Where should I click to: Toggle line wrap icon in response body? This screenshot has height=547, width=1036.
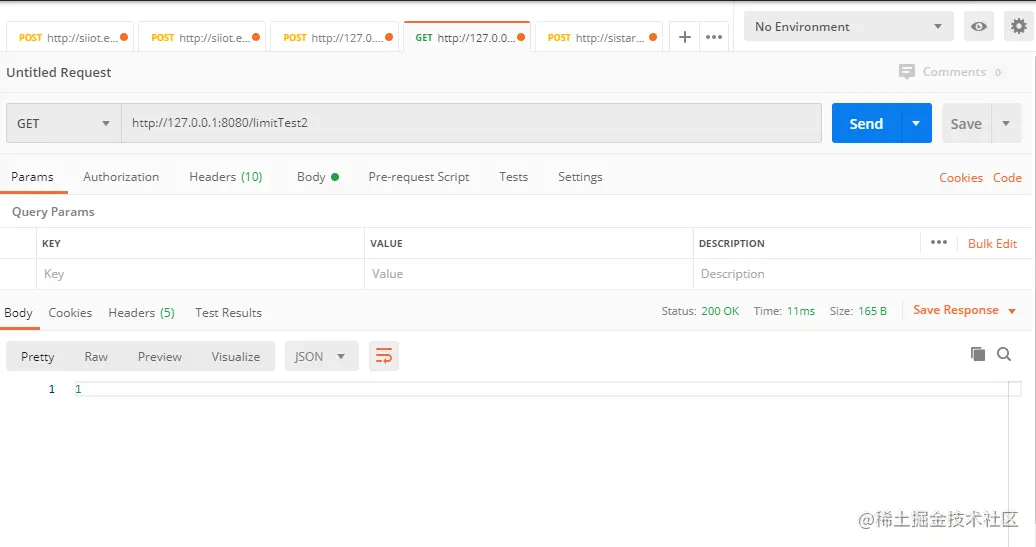[x=384, y=356]
